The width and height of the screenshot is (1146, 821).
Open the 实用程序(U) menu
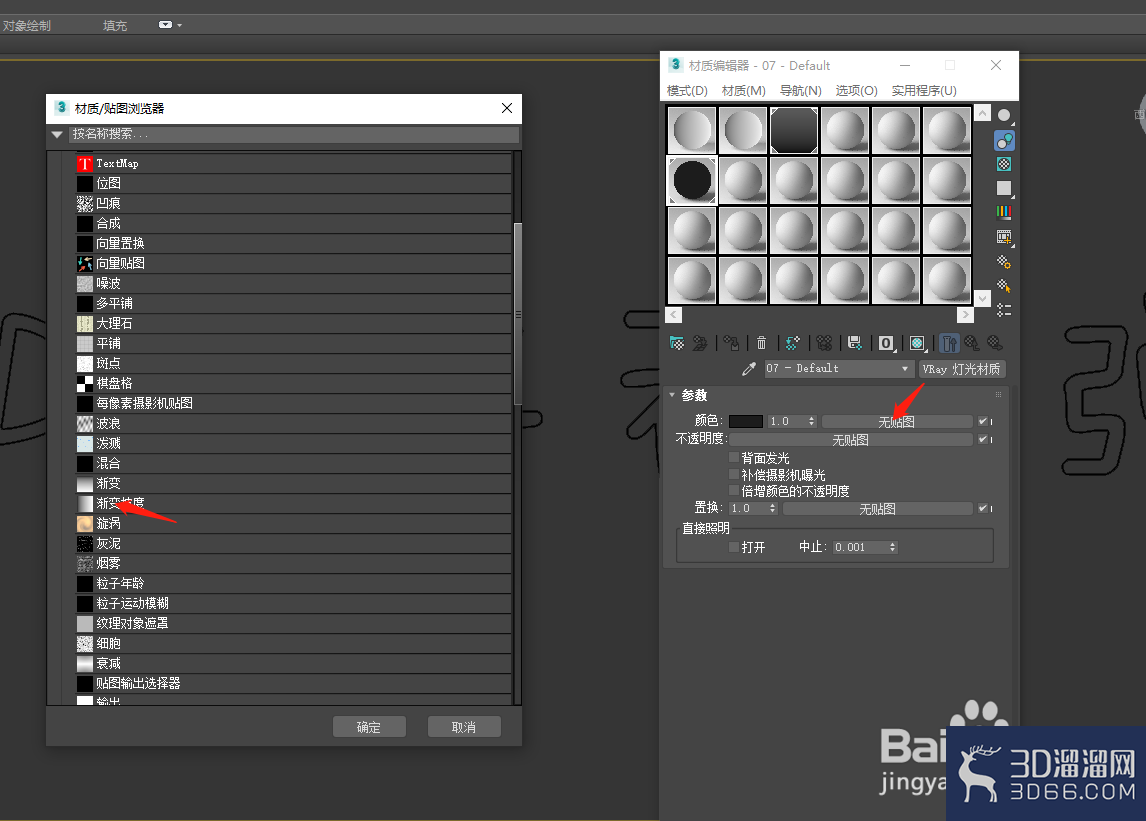(924, 91)
